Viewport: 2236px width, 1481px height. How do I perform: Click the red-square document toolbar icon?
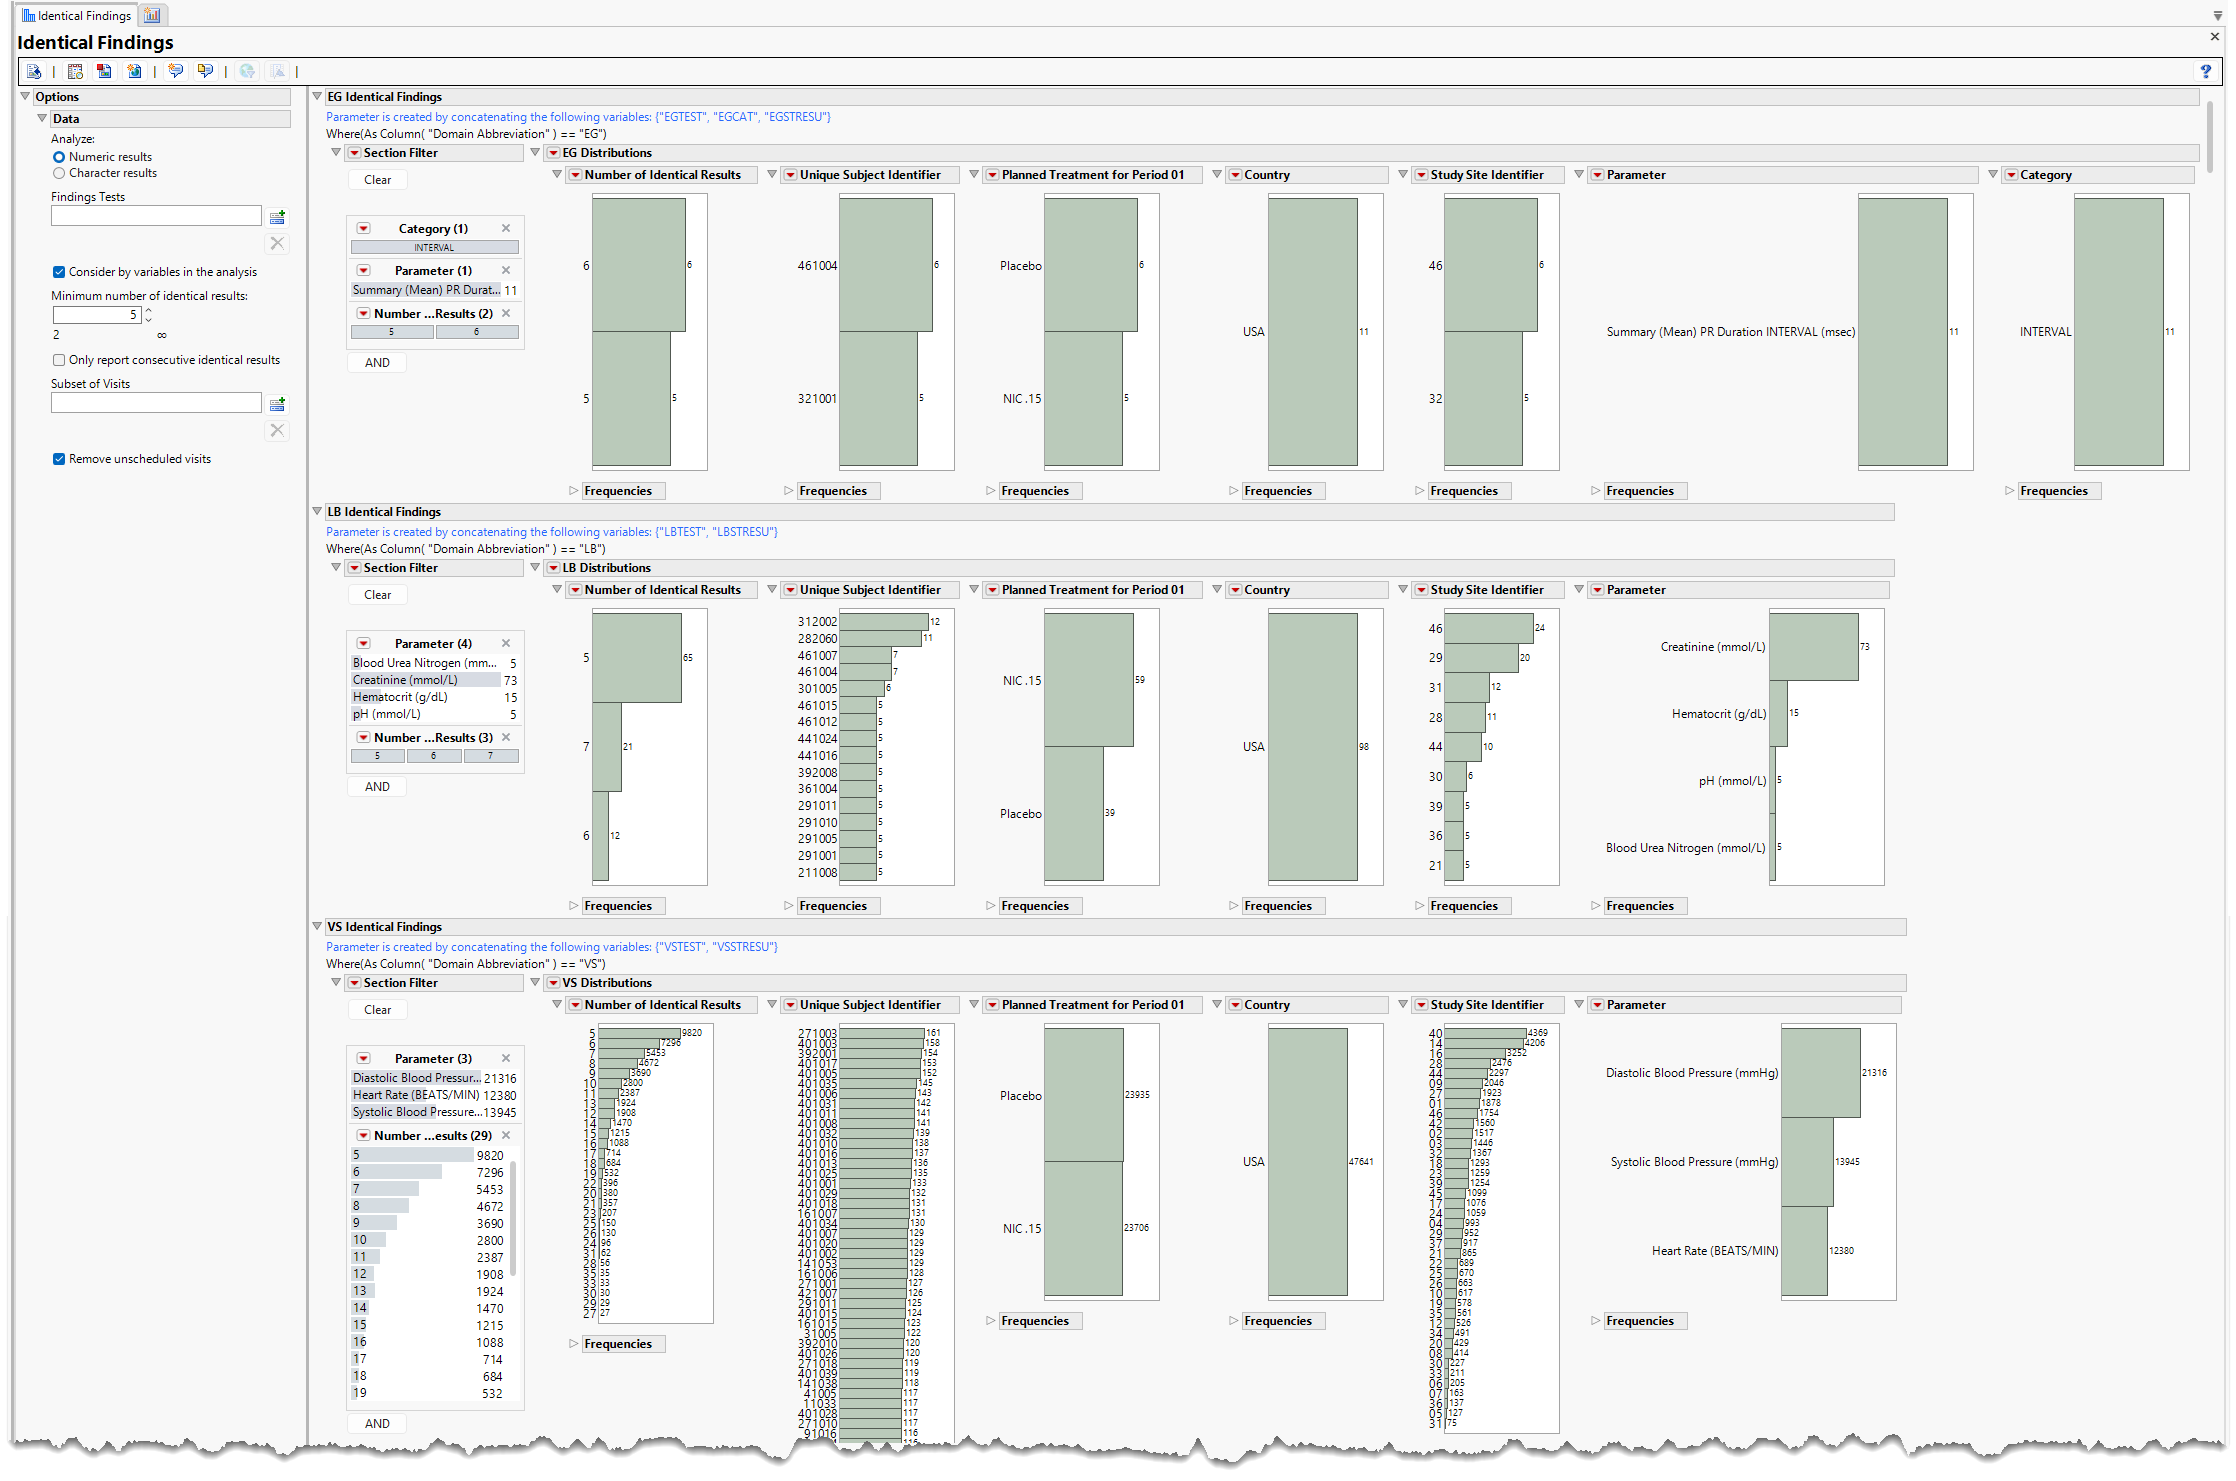pos(104,71)
